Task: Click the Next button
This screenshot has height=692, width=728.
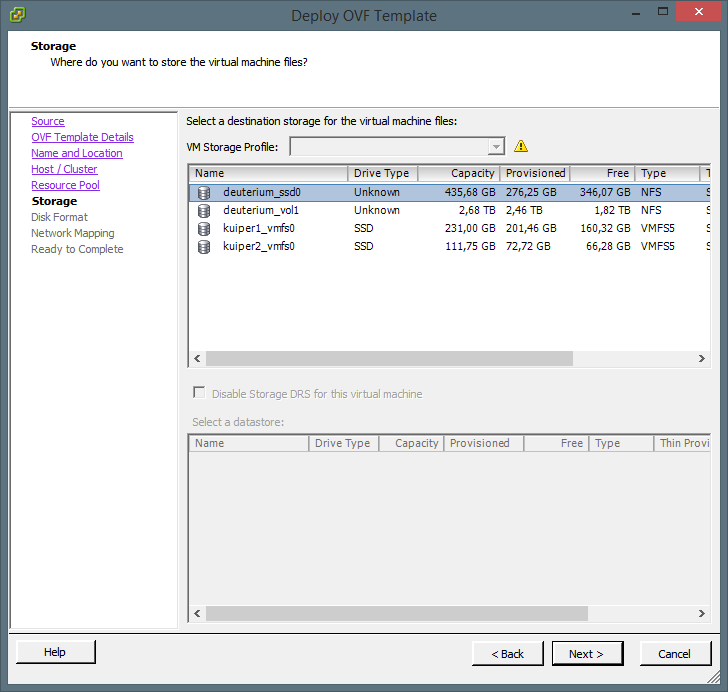Action: (x=587, y=653)
